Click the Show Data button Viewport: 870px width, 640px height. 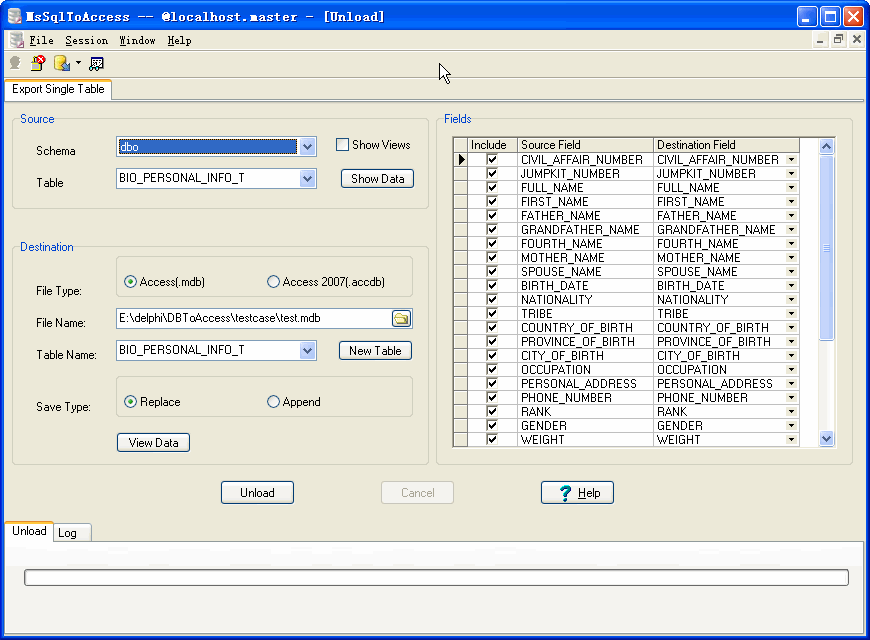pos(377,179)
